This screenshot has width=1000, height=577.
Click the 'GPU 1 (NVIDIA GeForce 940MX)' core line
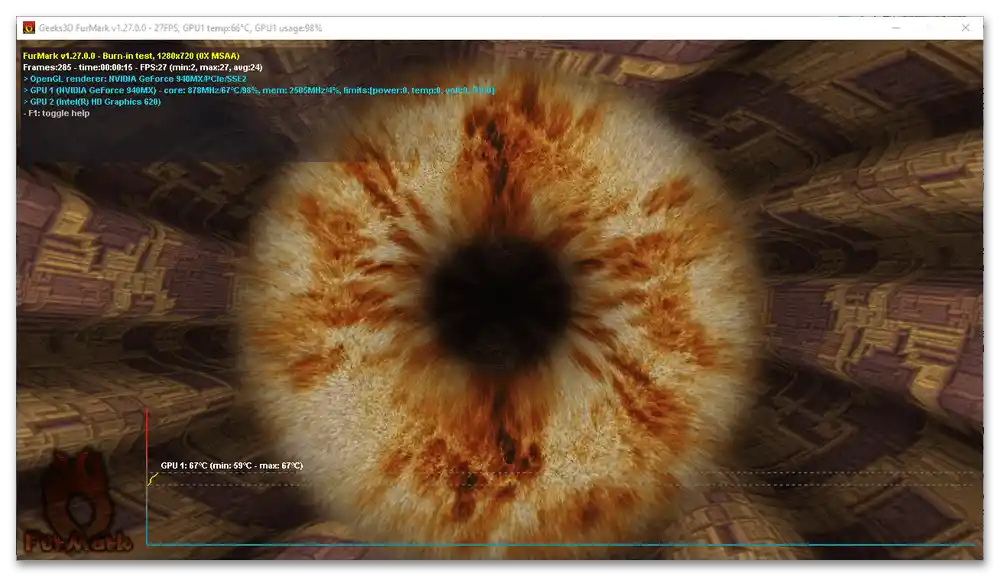258,91
